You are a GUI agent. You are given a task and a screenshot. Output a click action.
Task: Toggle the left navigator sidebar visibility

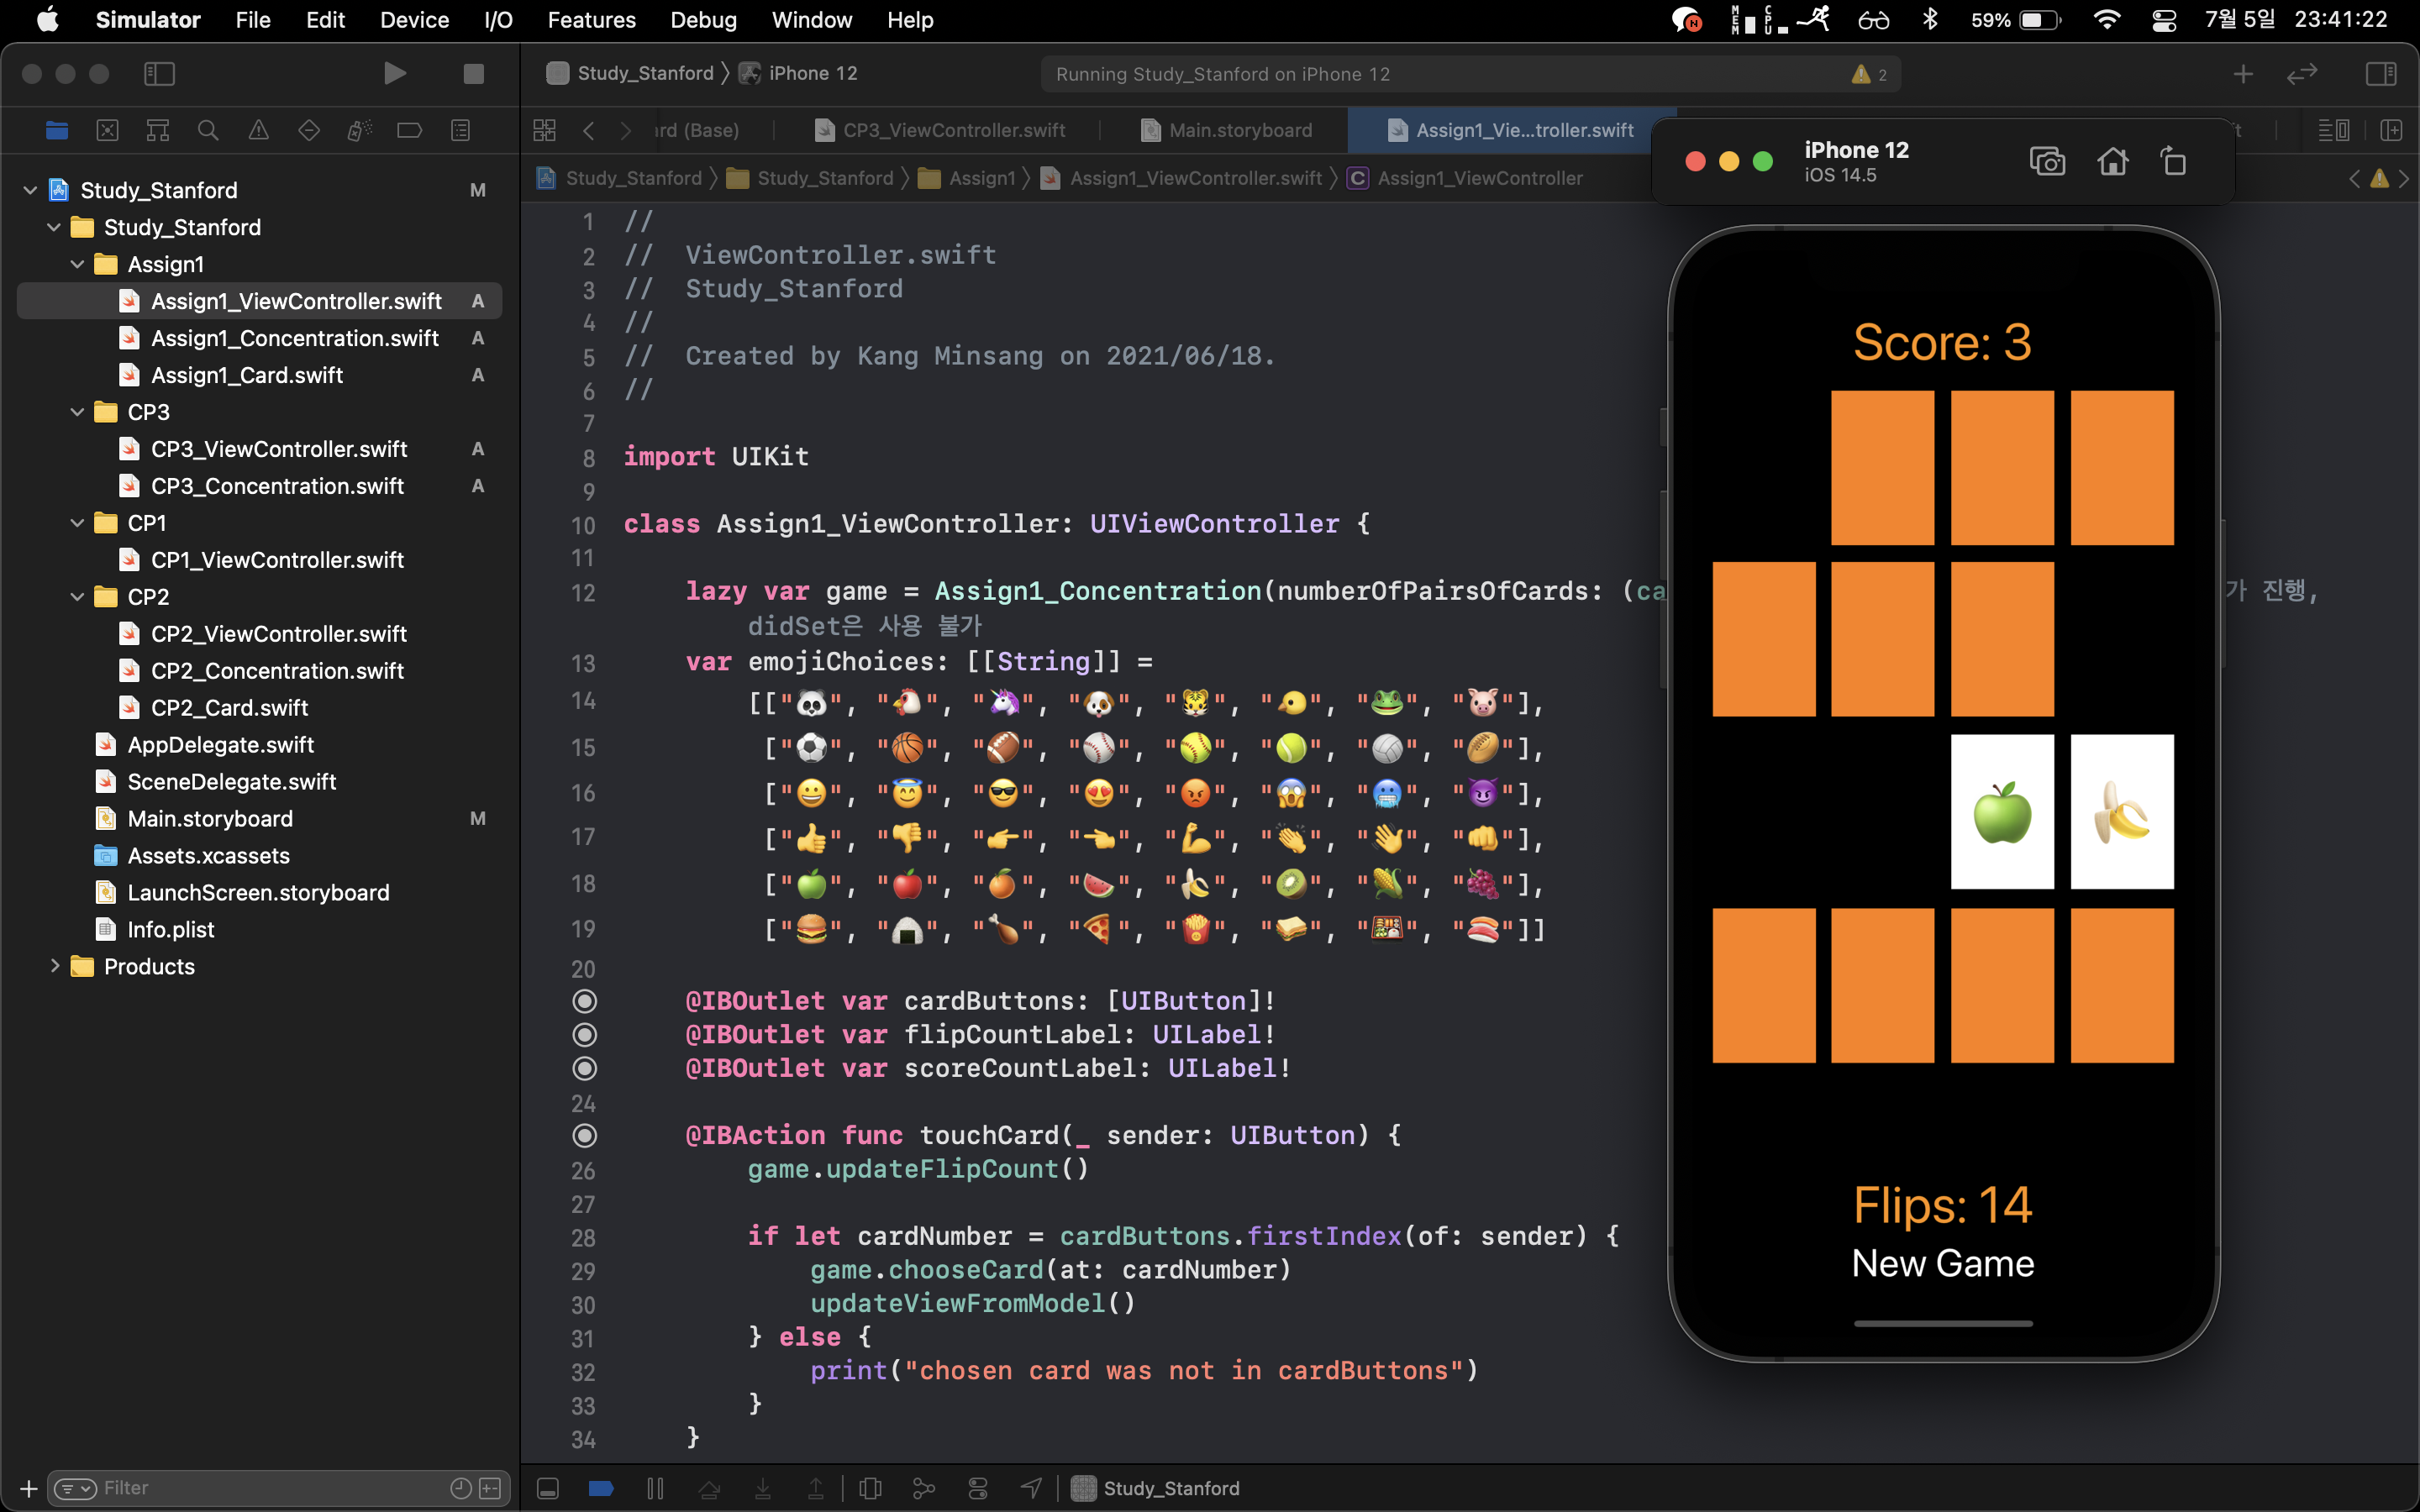(159, 74)
